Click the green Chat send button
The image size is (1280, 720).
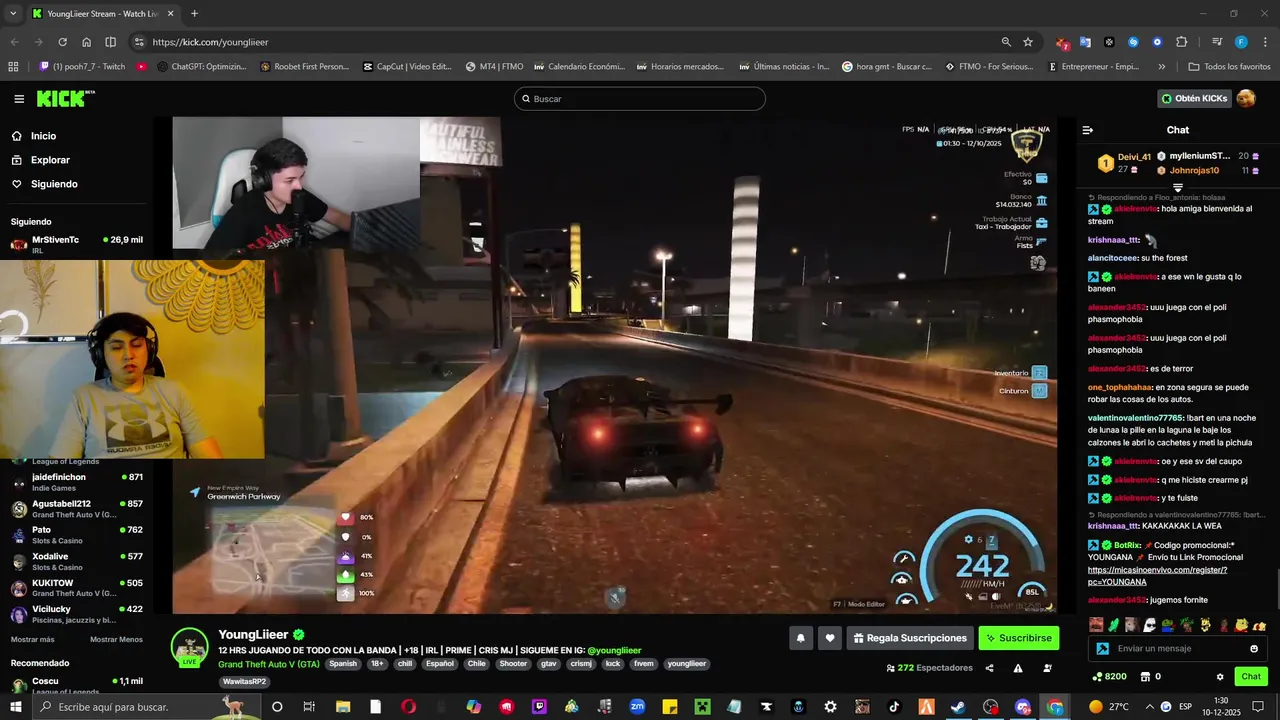pos(1251,677)
